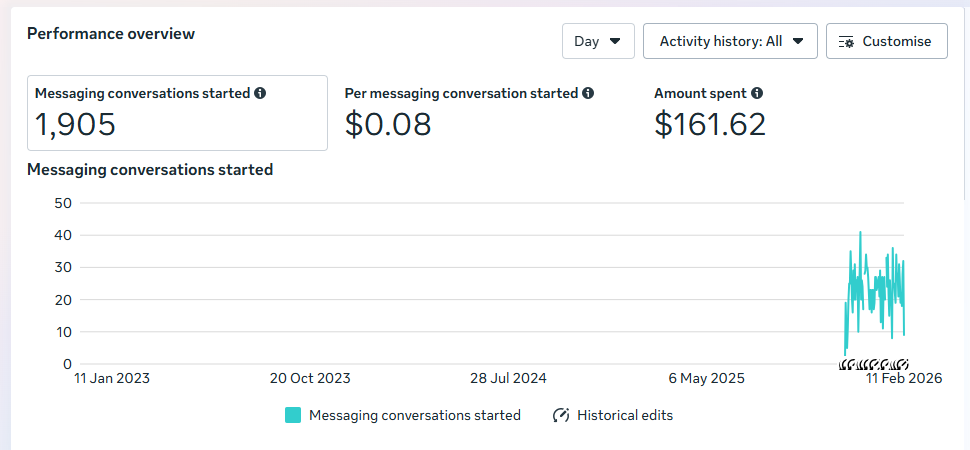Image resolution: width=970 pixels, height=450 pixels.
Task: Expand the Activity history: All dropdown
Action: pos(731,42)
